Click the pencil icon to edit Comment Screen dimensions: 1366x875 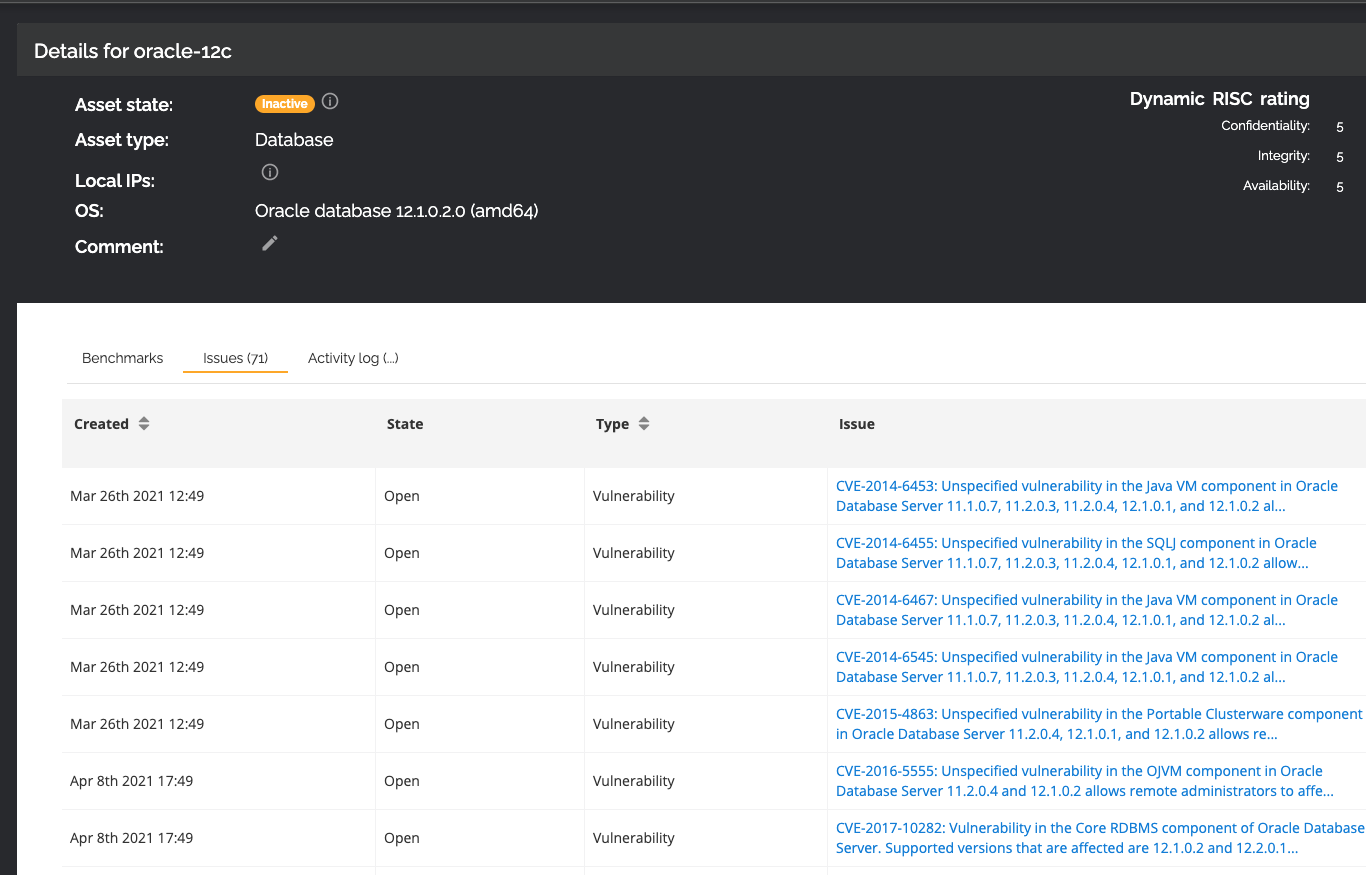point(270,243)
